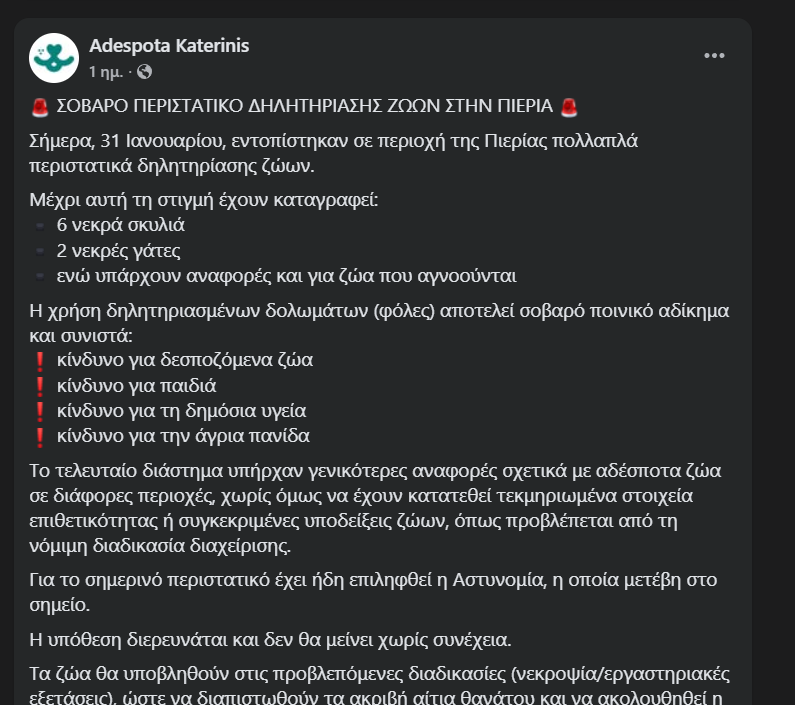Viewport: 795px width, 705px height.
Task: Click the paragraph starting "Σήμερα, 31 Ιανουαρίου"
Action: 334,153
